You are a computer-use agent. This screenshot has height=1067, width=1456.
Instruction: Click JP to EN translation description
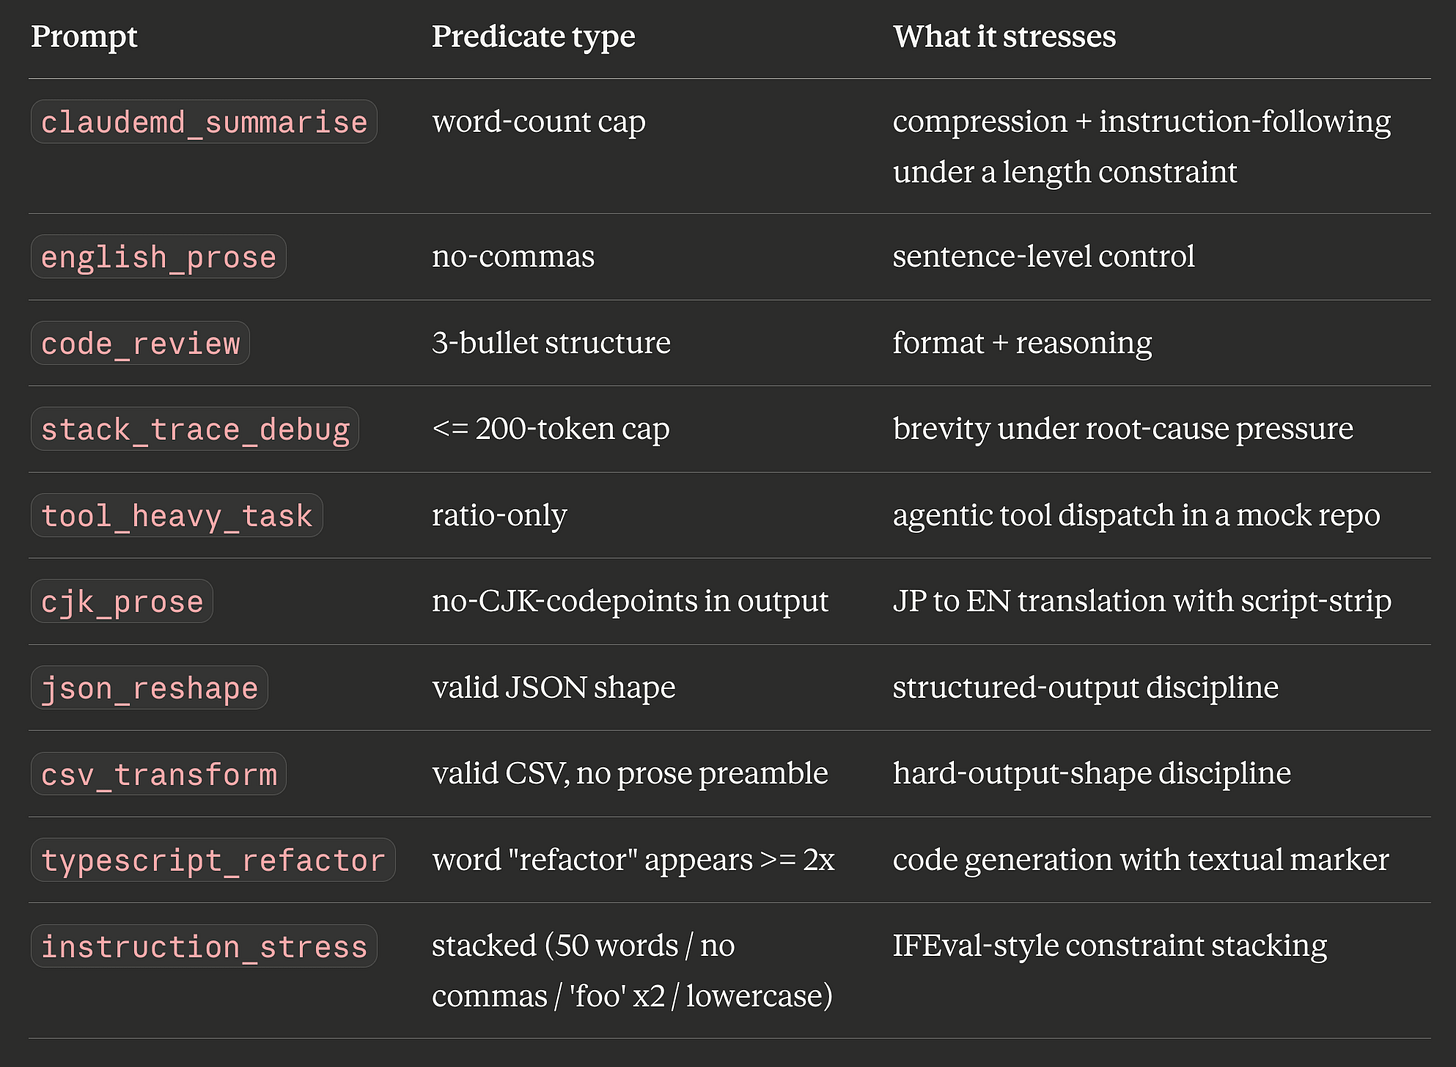[1142, 601]
